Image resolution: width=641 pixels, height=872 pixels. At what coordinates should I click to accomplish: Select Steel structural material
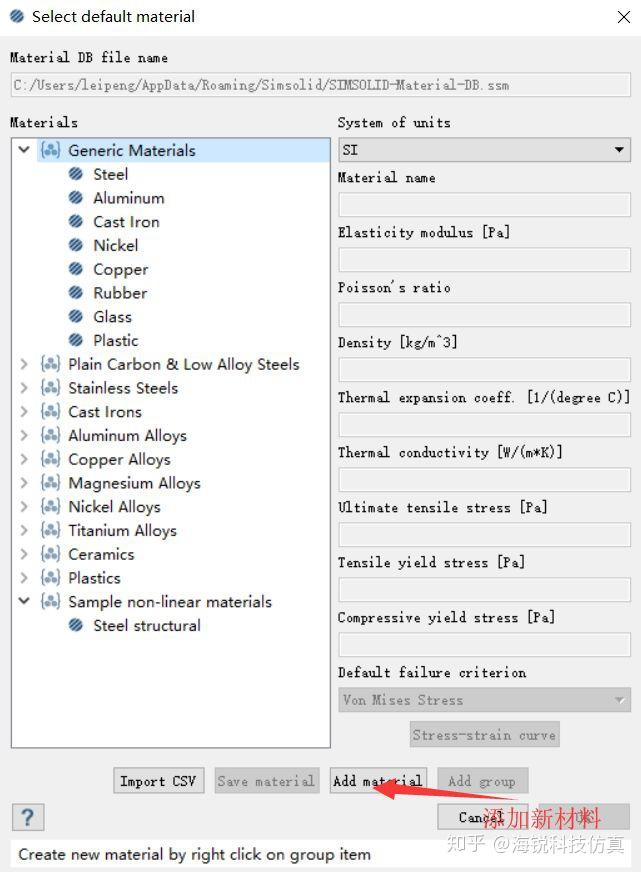click(x=146, y=626)
